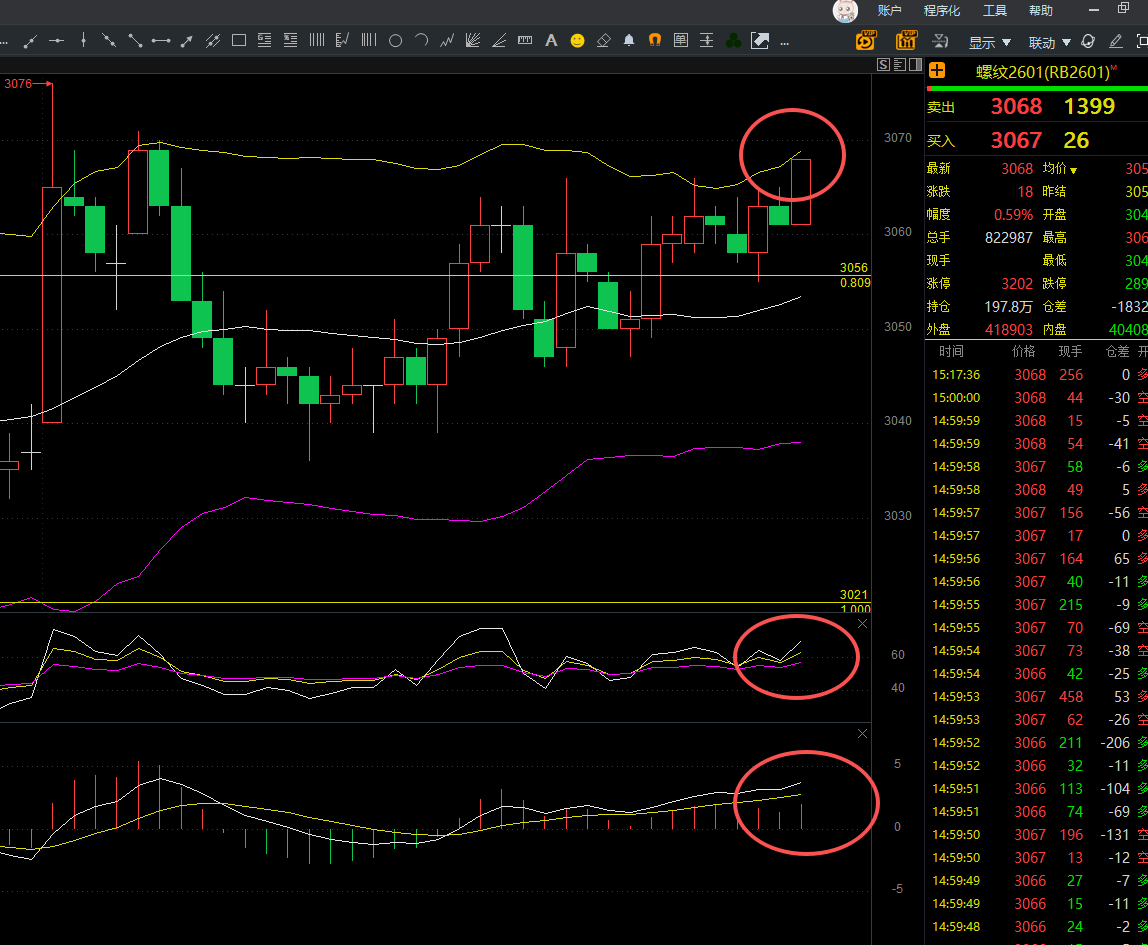Click the 时间 column header
This screenshot has width=1148, height=945.
(x=951, y=351)
